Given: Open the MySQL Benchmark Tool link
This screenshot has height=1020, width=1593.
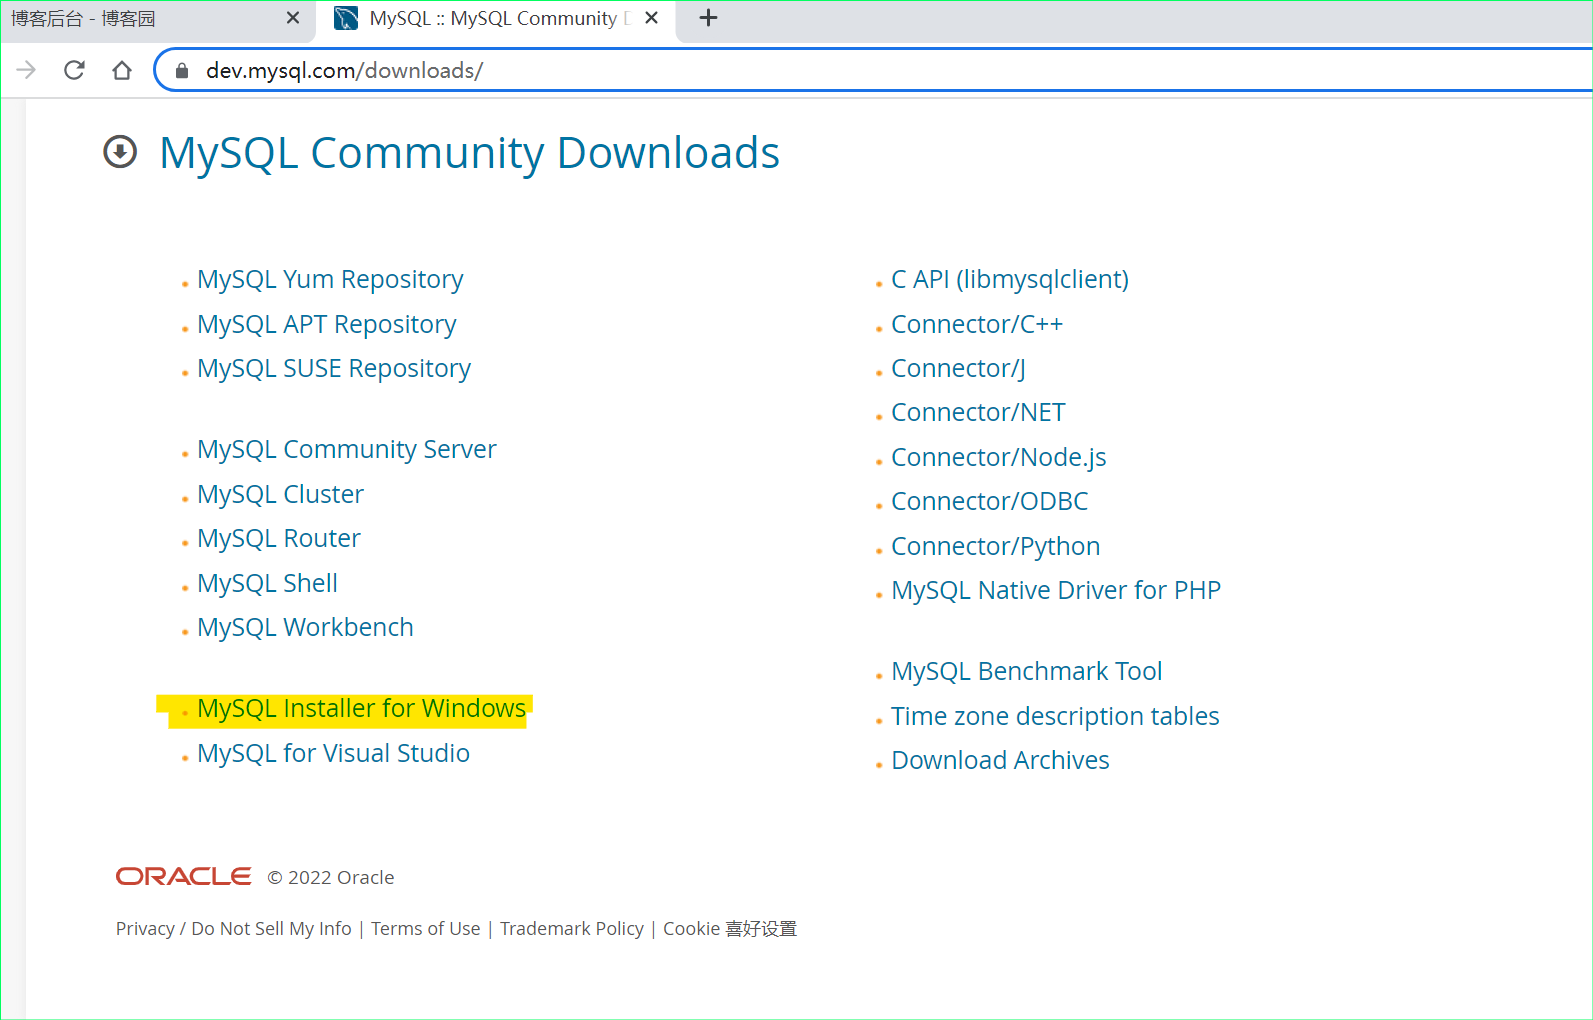Looking at the screenshot, I should tap(1026, 671).
